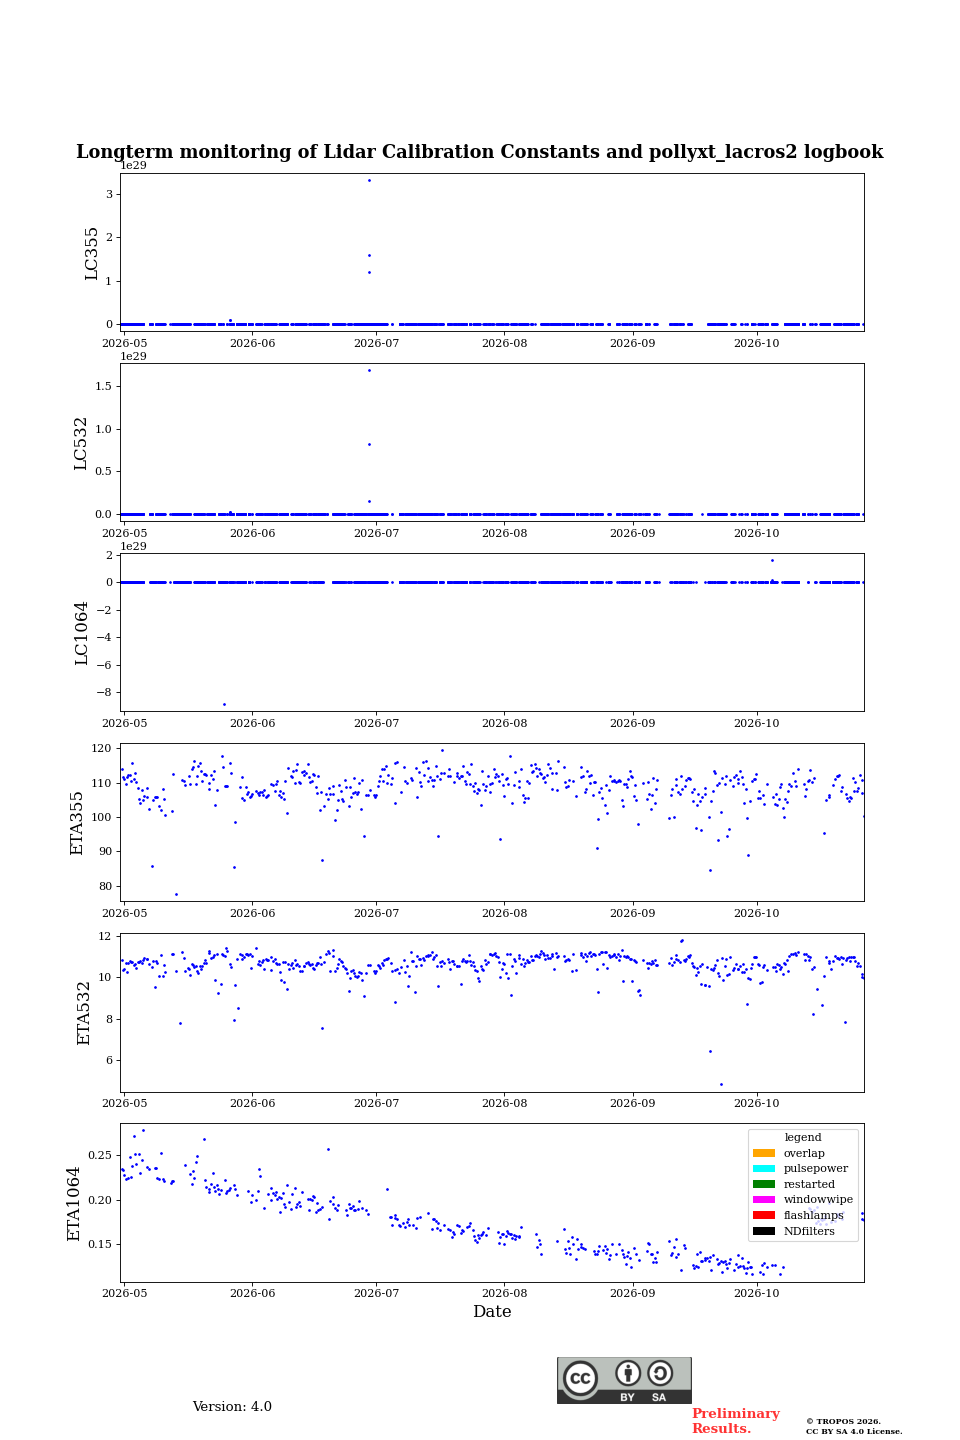
Task: Click the cyan pulsepower legend swatch
Action: click(764, 1169)
